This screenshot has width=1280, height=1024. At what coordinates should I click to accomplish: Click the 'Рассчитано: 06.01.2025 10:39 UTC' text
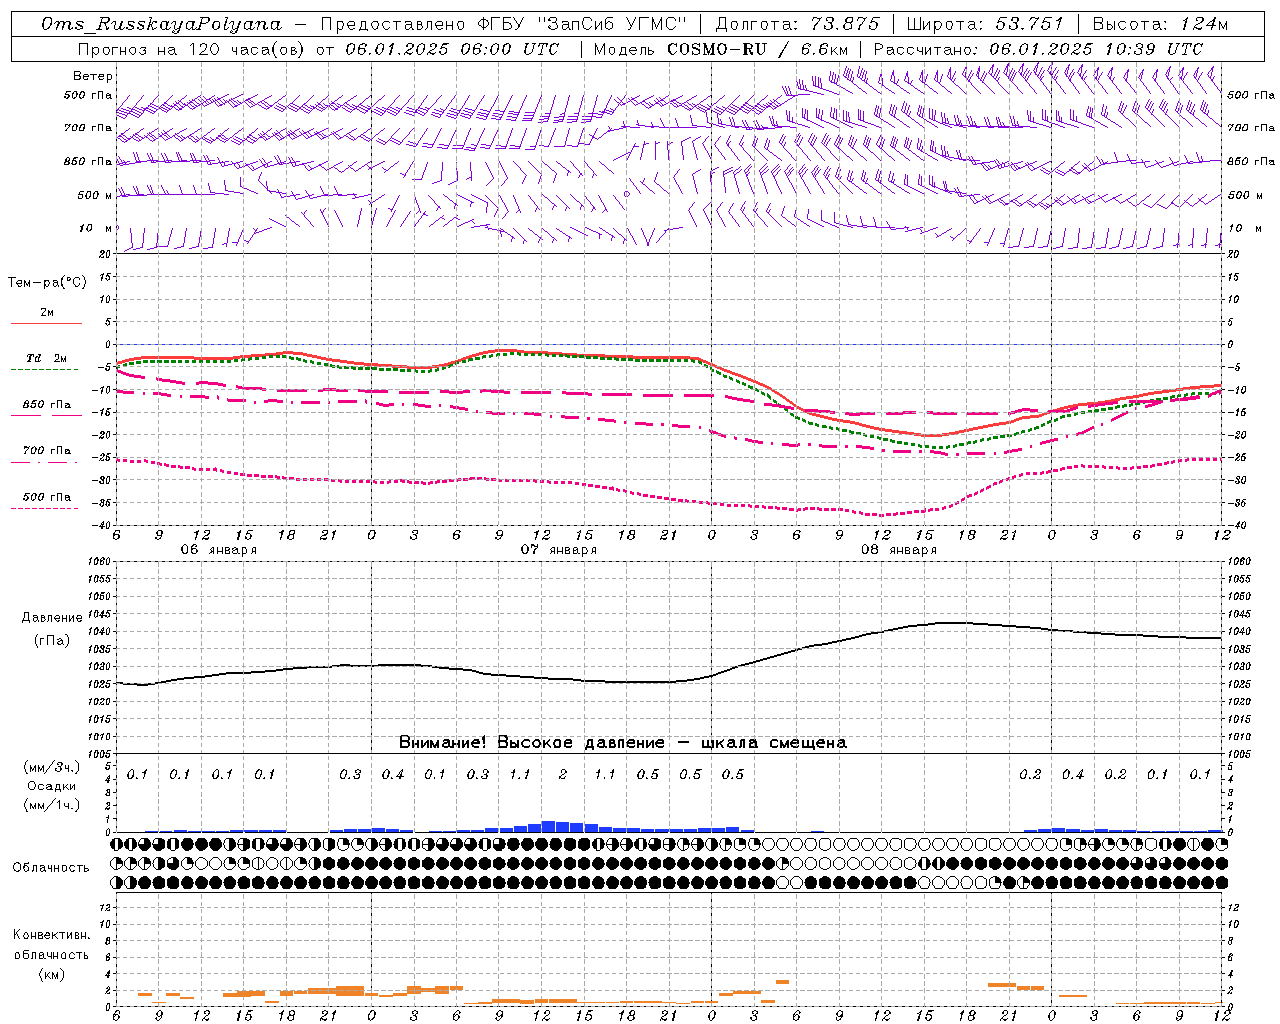tap(1038, 48)
